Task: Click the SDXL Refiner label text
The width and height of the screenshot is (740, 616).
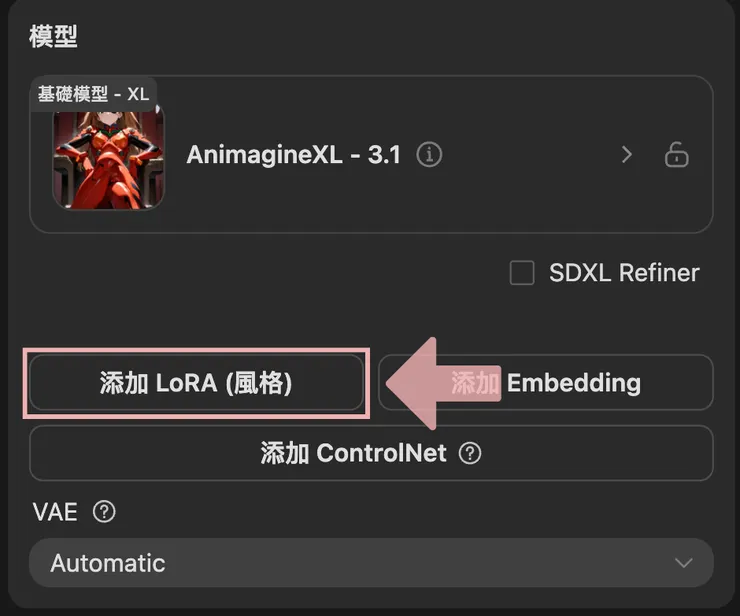Action: pyautogui.click(x=624, y=273)
